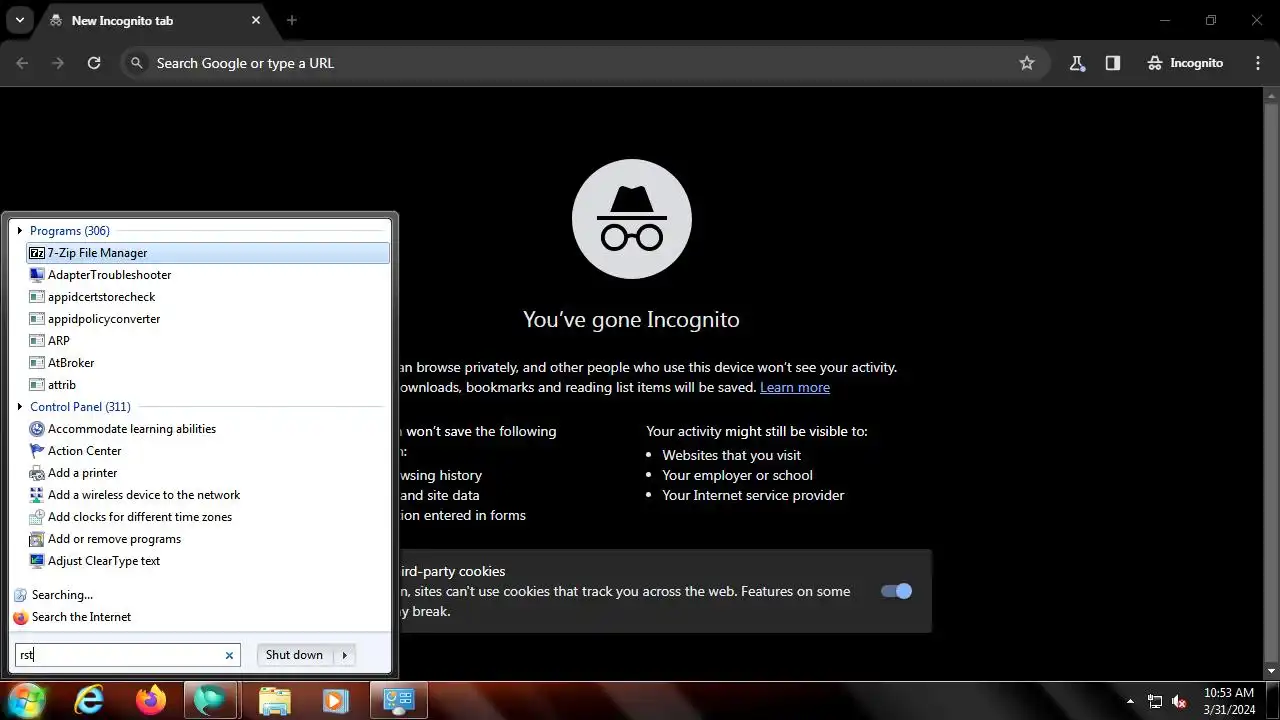Open Adjust ClearType text
Image resolution: width=1280 pixels, height=720 pixels.
[207, 561]
